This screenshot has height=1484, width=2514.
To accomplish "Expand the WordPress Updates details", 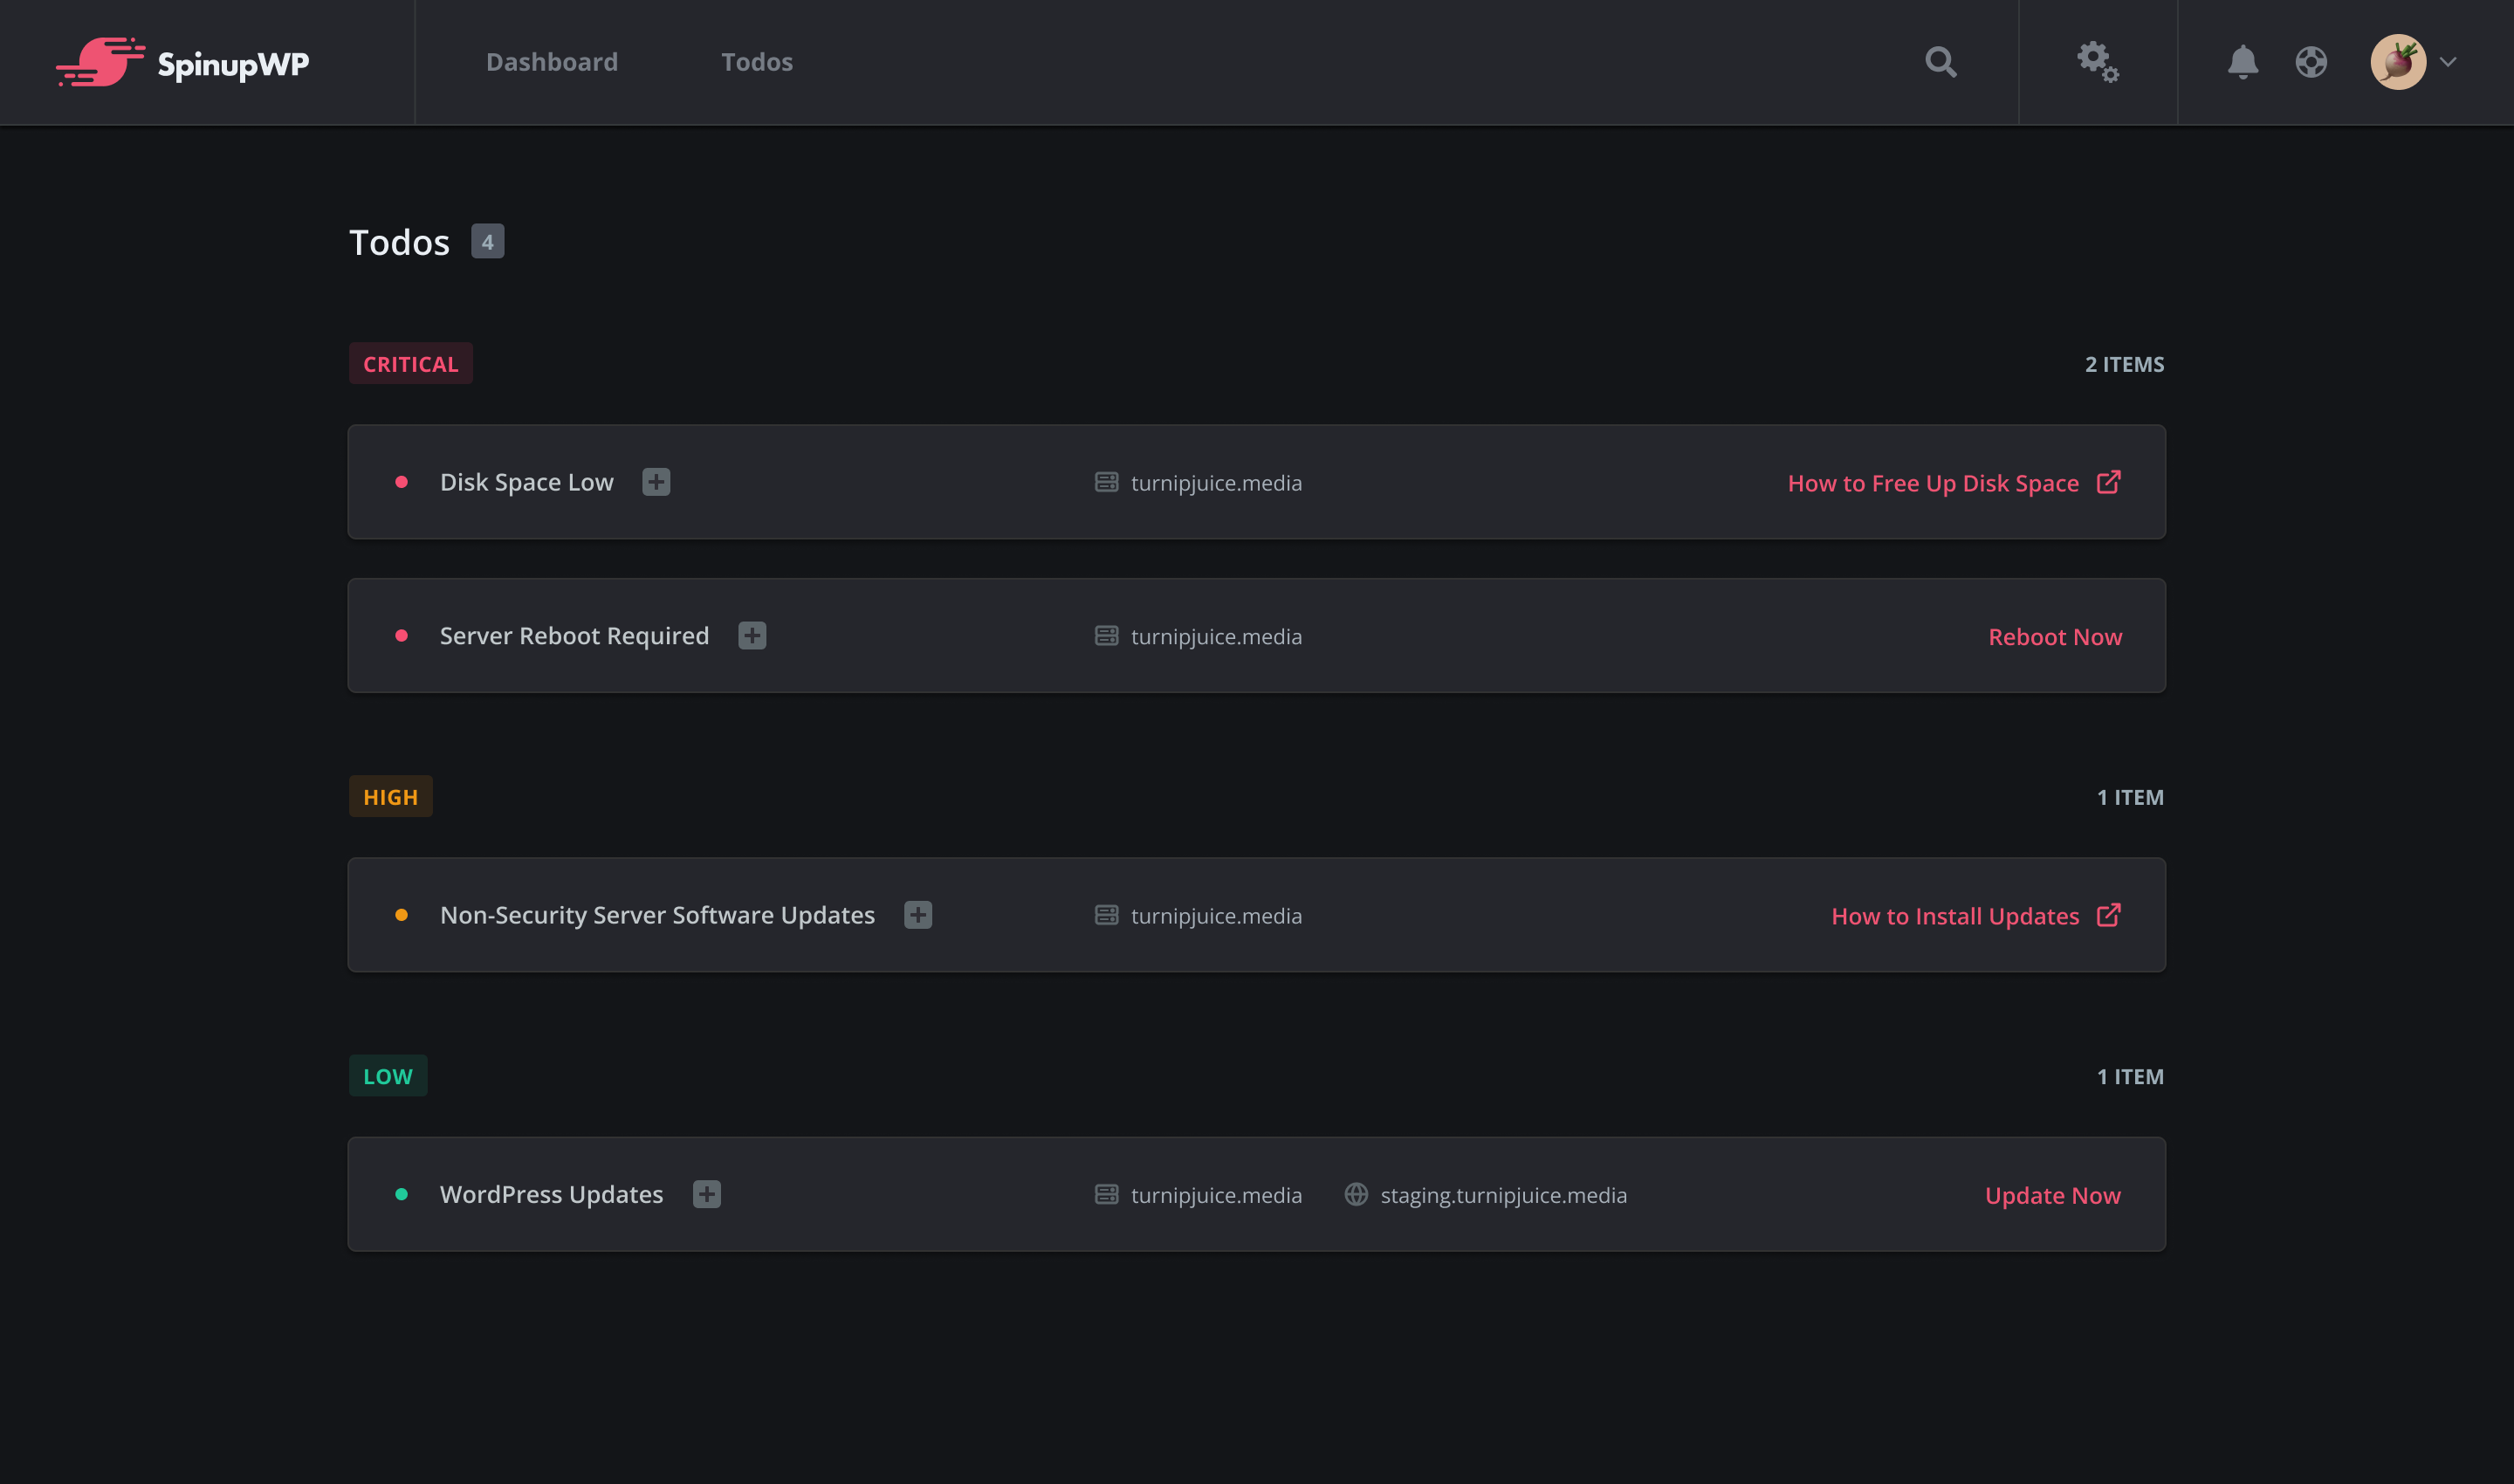I will point(707,1194).
